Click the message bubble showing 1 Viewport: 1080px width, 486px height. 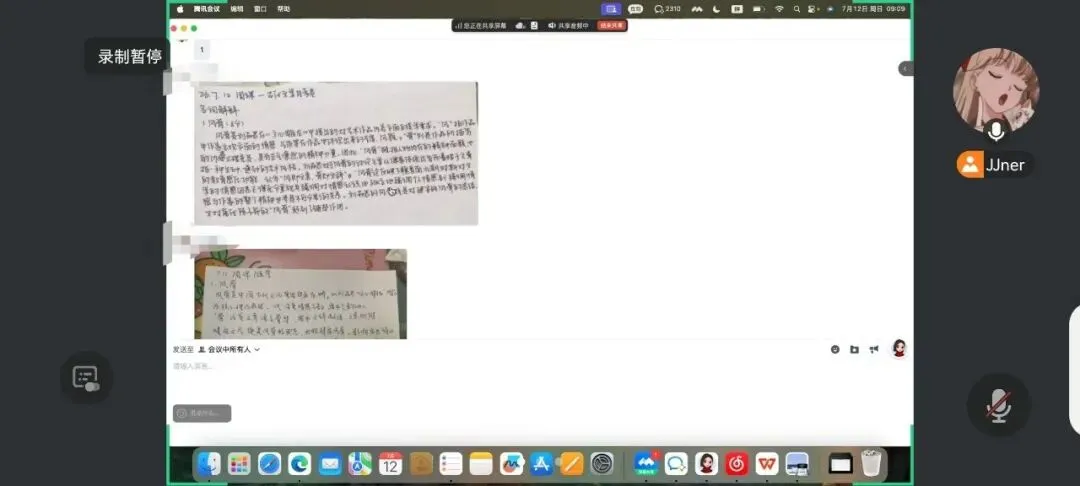coord(202,50)
